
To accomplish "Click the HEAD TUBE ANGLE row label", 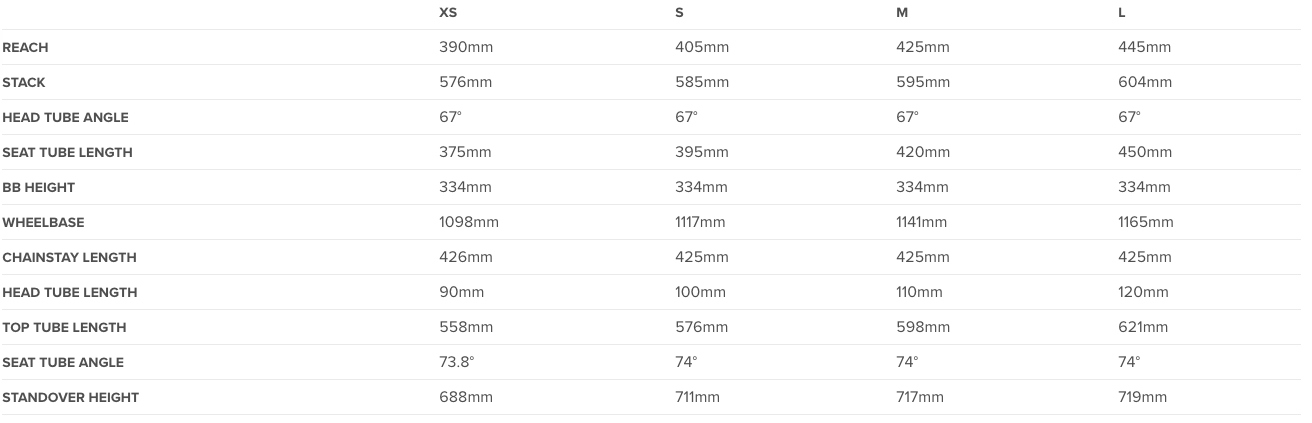I will [65, 118].
